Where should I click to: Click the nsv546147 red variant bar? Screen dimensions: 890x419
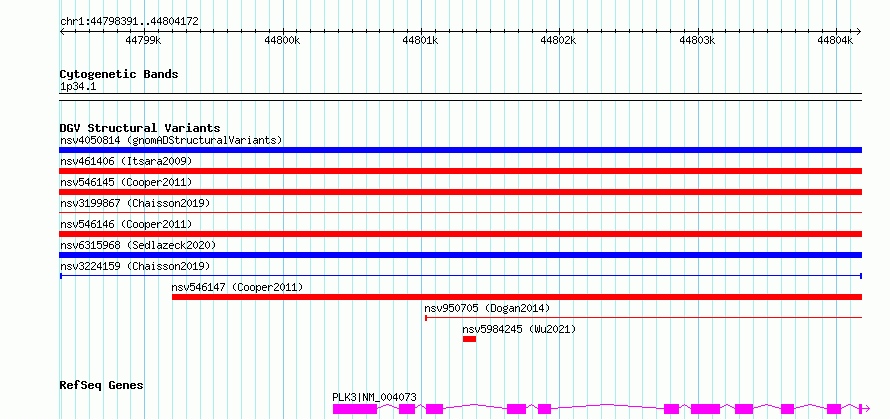point(517,297)
